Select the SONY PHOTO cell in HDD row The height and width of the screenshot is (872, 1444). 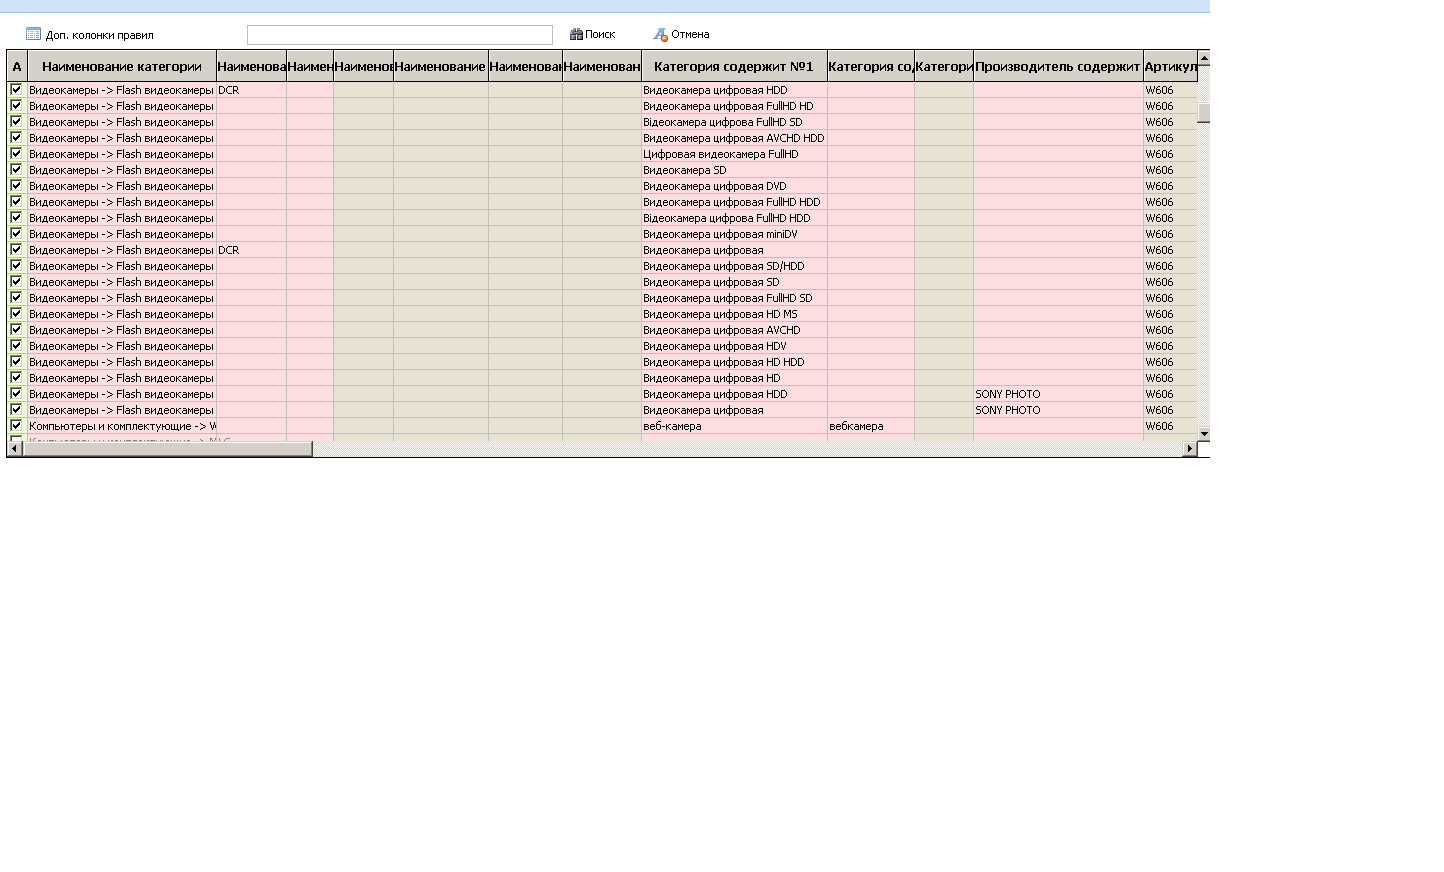pos(1058,394)
